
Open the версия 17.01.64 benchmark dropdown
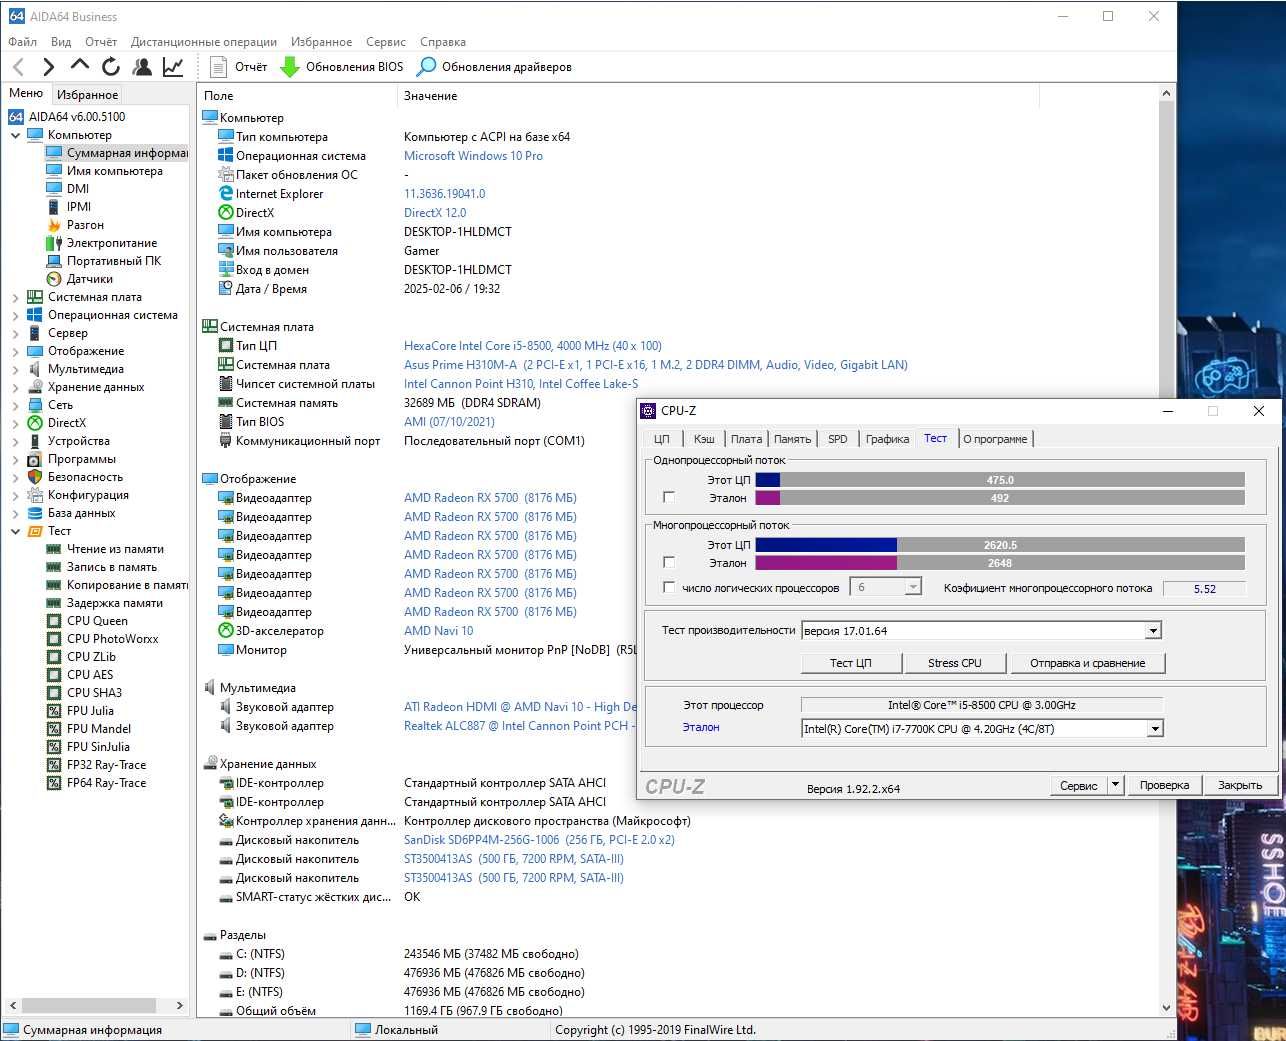coord(1153,631)
